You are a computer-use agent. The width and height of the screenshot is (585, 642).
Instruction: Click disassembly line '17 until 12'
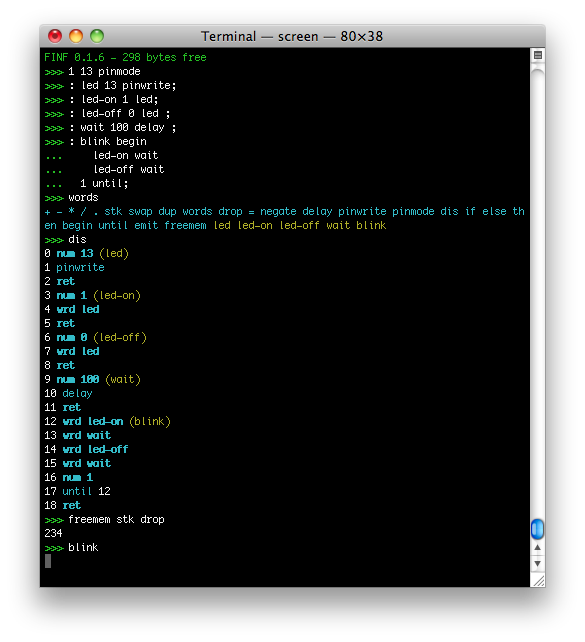(77, 492)
